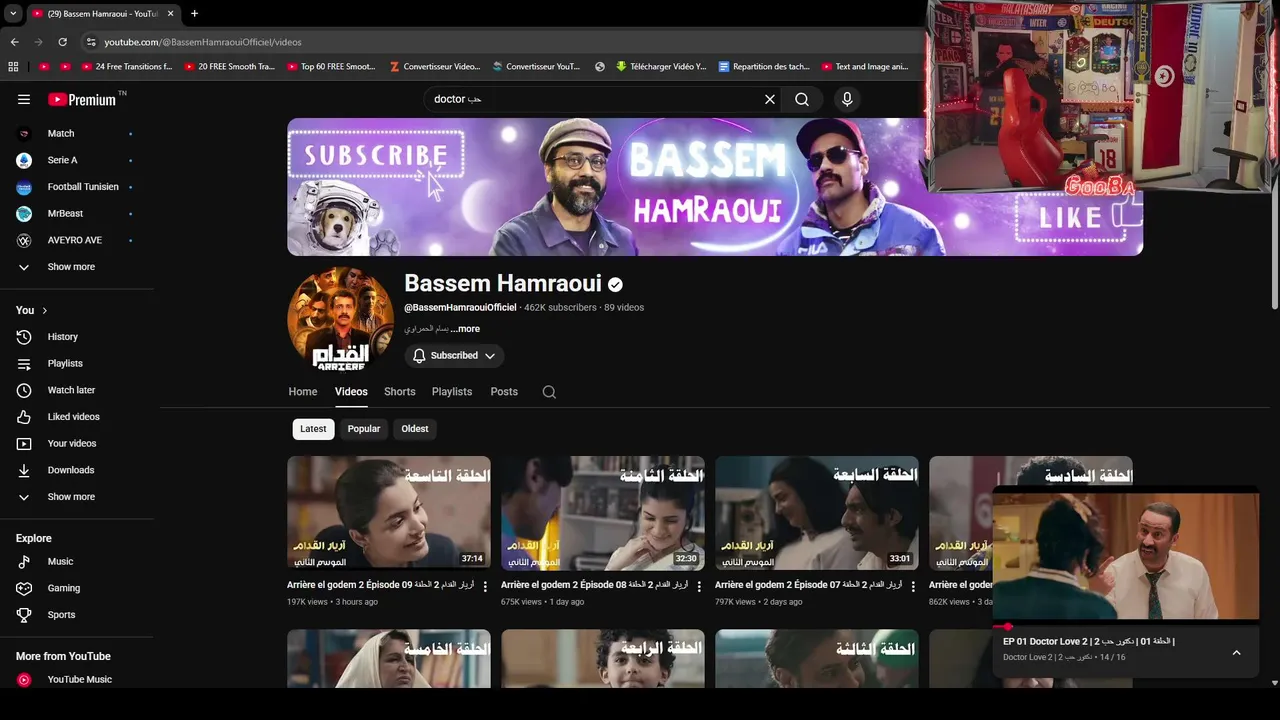Open the YouTube hamburger guide menu
Screen dimensions: 1280x720
24,99
